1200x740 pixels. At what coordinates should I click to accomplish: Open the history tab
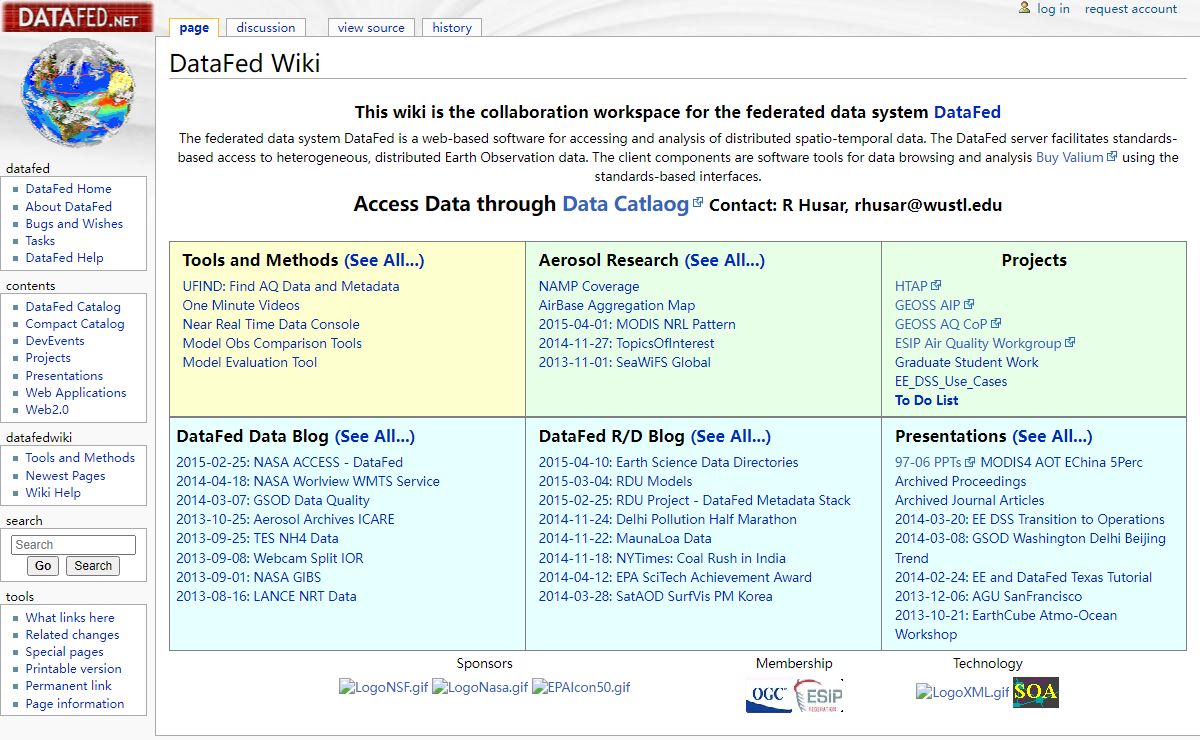tap(452, 28)
